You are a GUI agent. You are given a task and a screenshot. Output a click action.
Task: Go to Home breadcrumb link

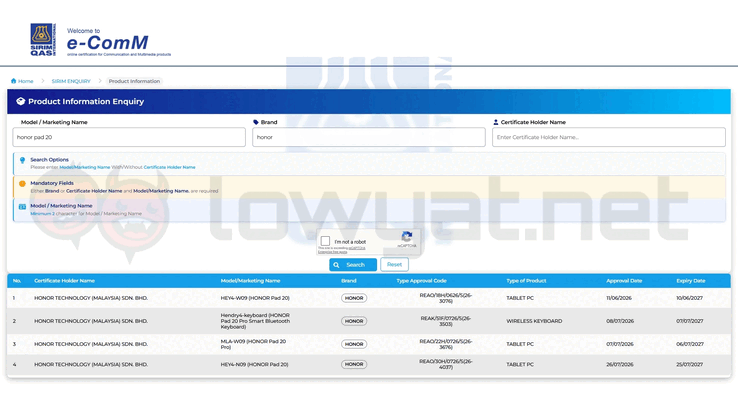coord(25,81)
